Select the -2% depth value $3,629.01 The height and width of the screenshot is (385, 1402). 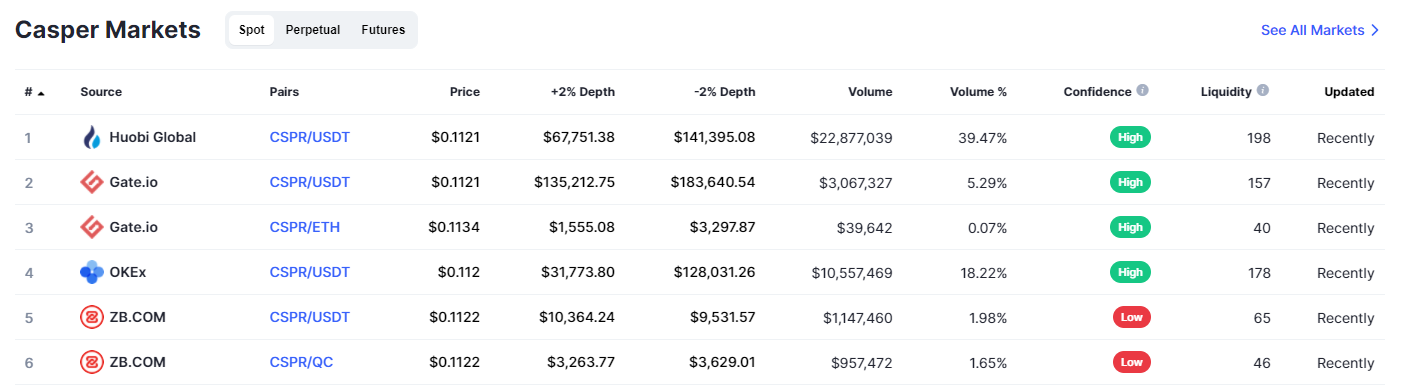(x=721, y=362)
